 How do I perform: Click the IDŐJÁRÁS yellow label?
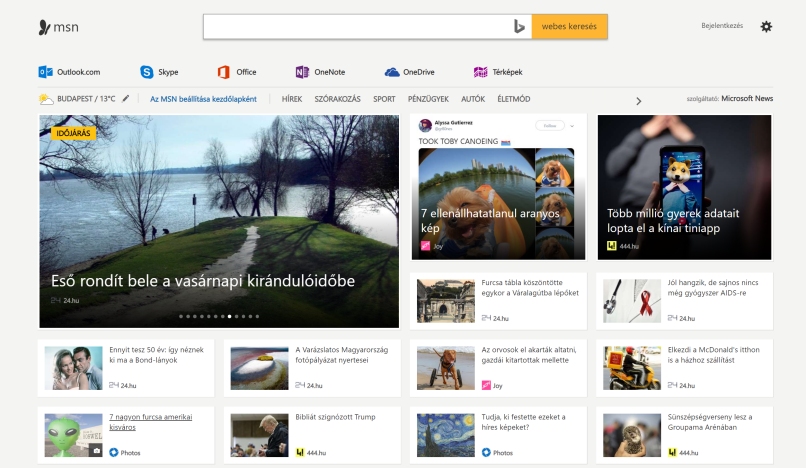click(73, 133)
